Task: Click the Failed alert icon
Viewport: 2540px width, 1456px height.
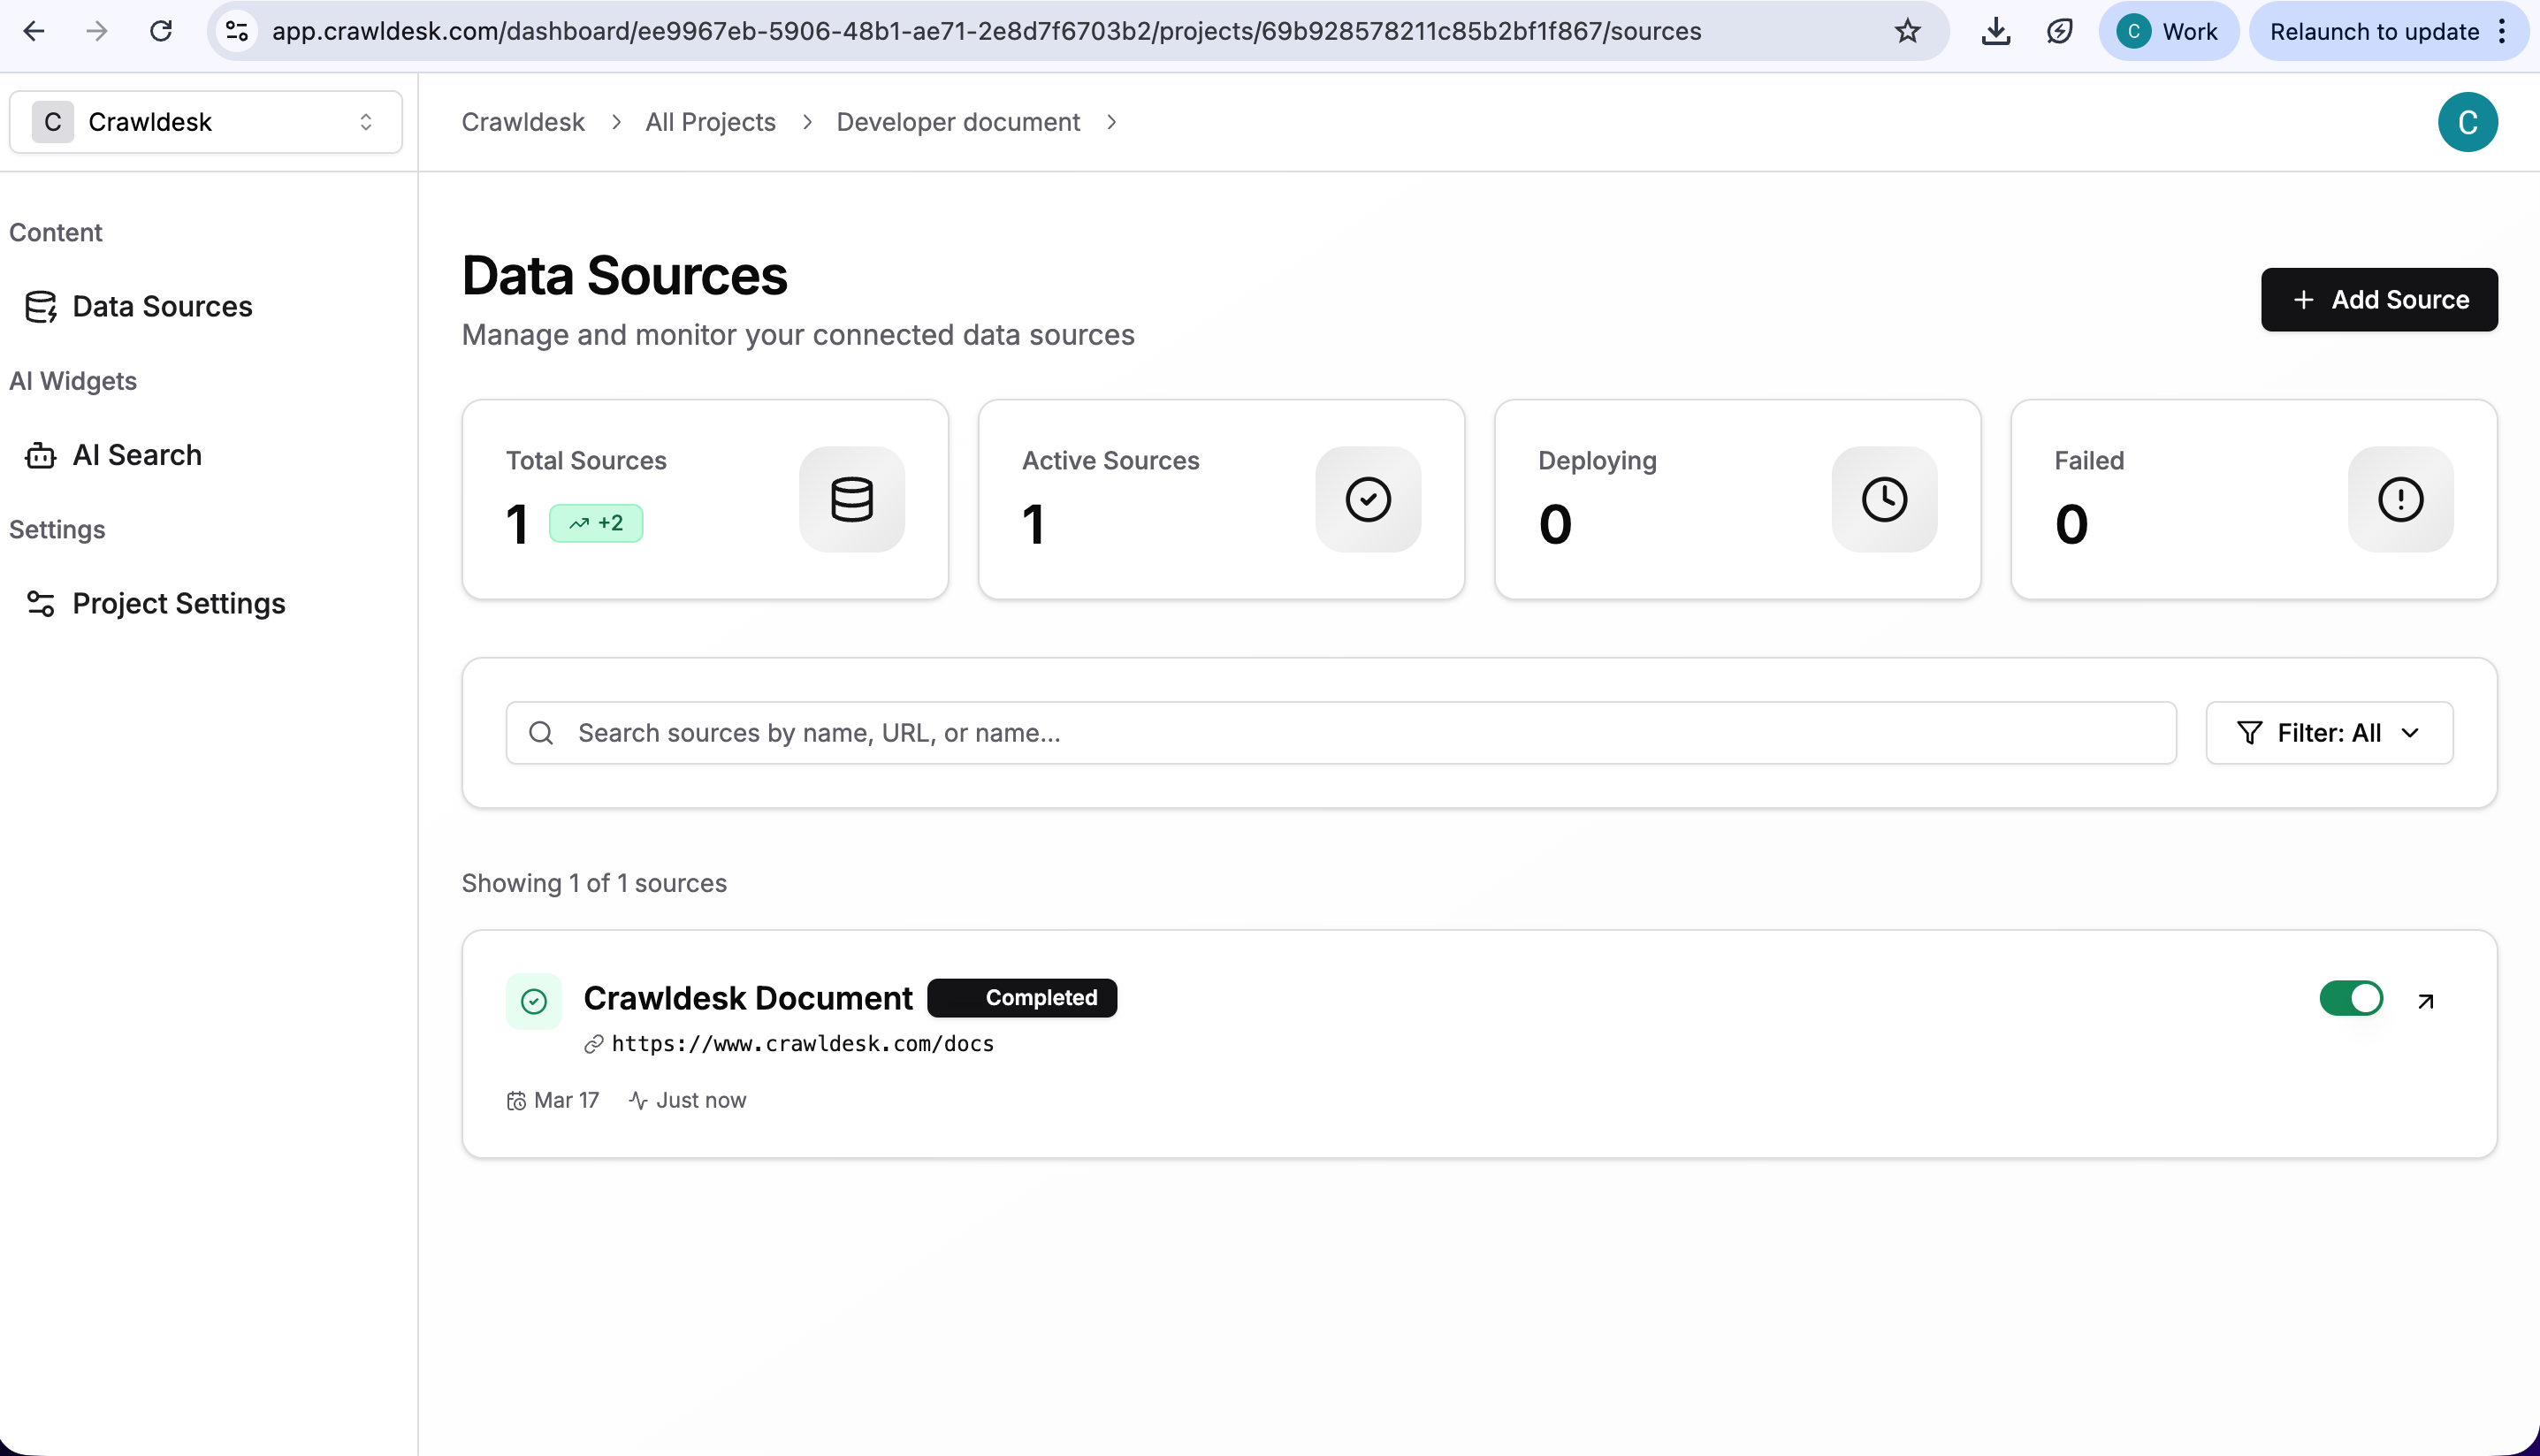Action: click(2399, 499)
